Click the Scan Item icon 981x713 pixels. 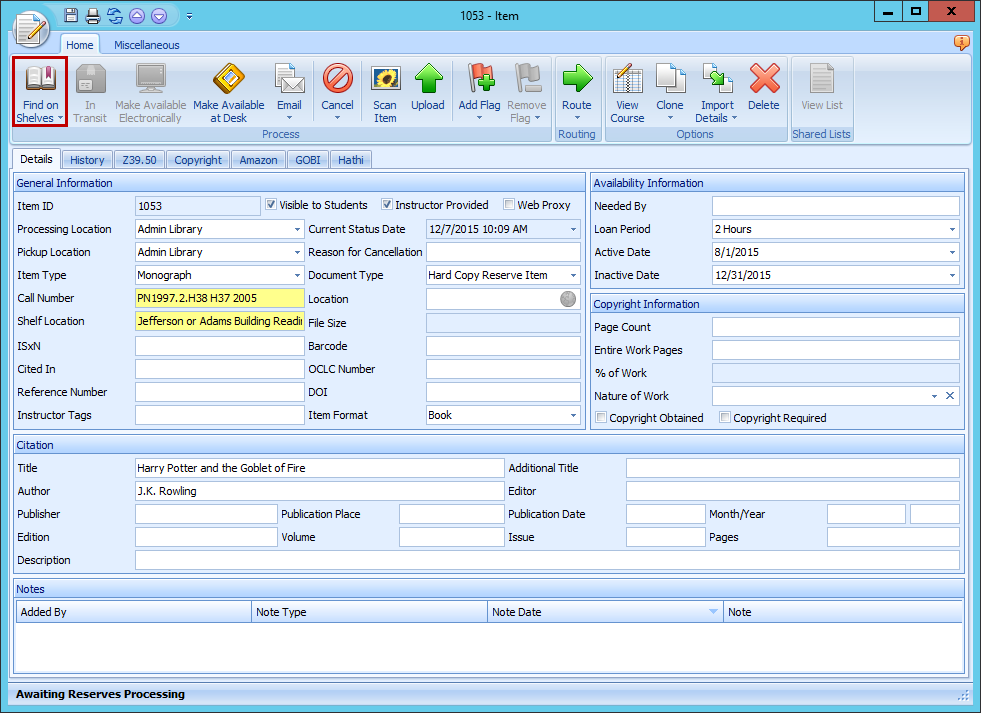pos(385,80)
